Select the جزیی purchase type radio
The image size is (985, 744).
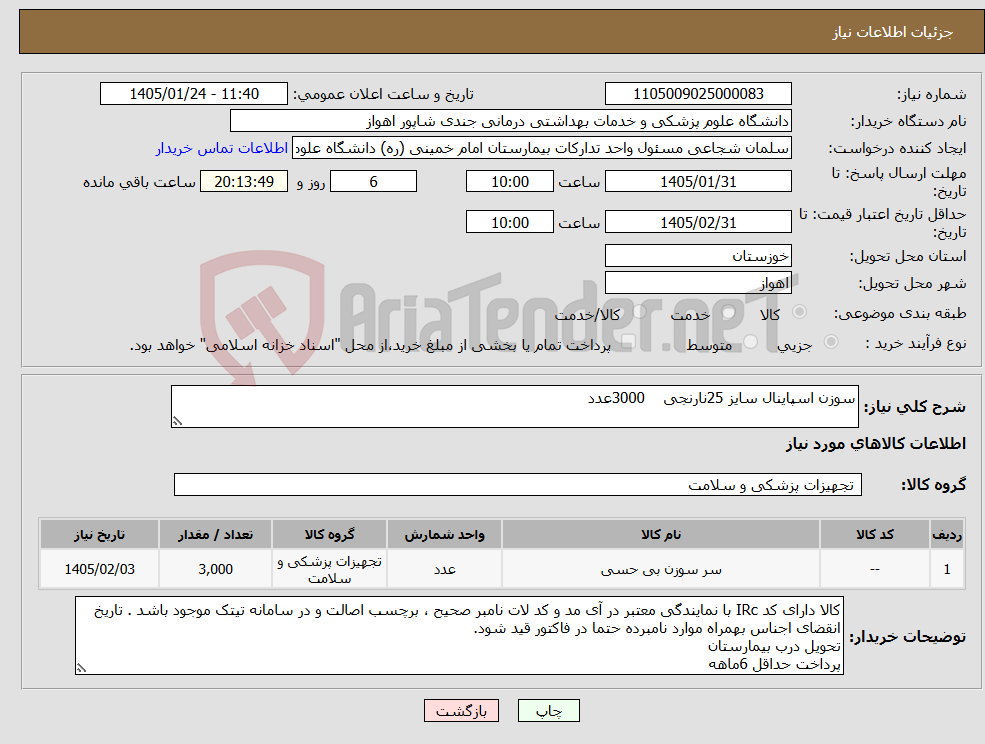830,342
